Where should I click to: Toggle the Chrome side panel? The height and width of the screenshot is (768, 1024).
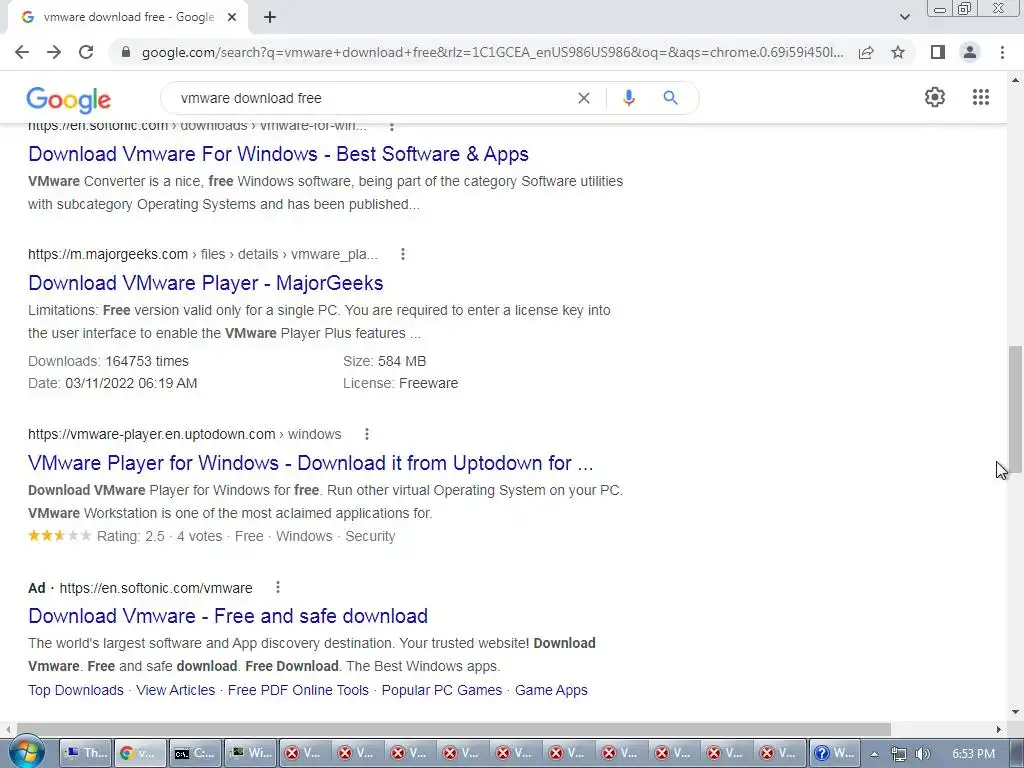[938, 52]
